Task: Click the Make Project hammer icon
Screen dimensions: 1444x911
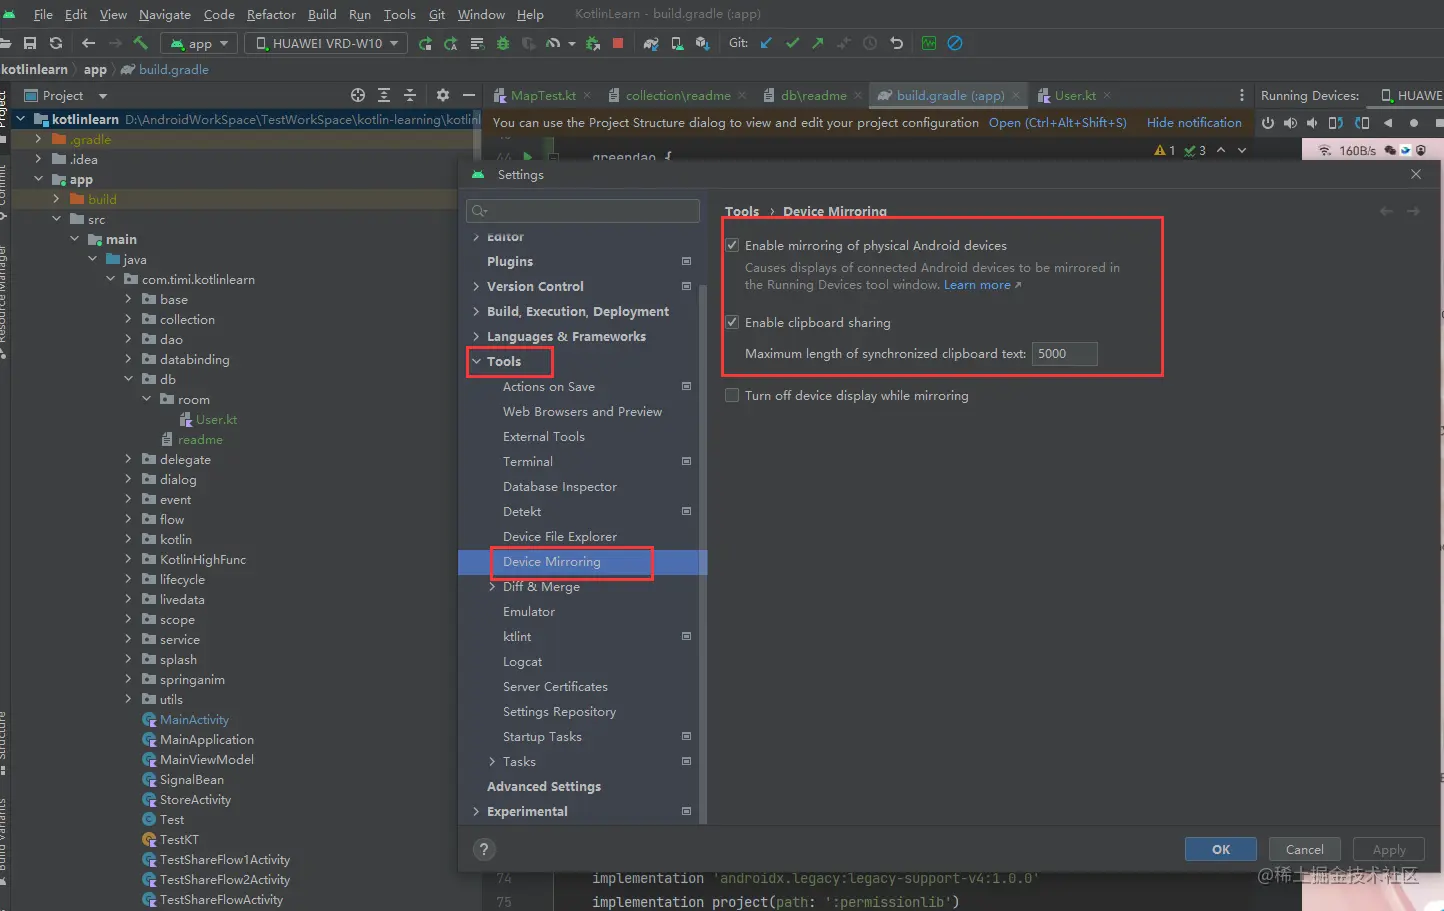Action: (x=140, y=43)
